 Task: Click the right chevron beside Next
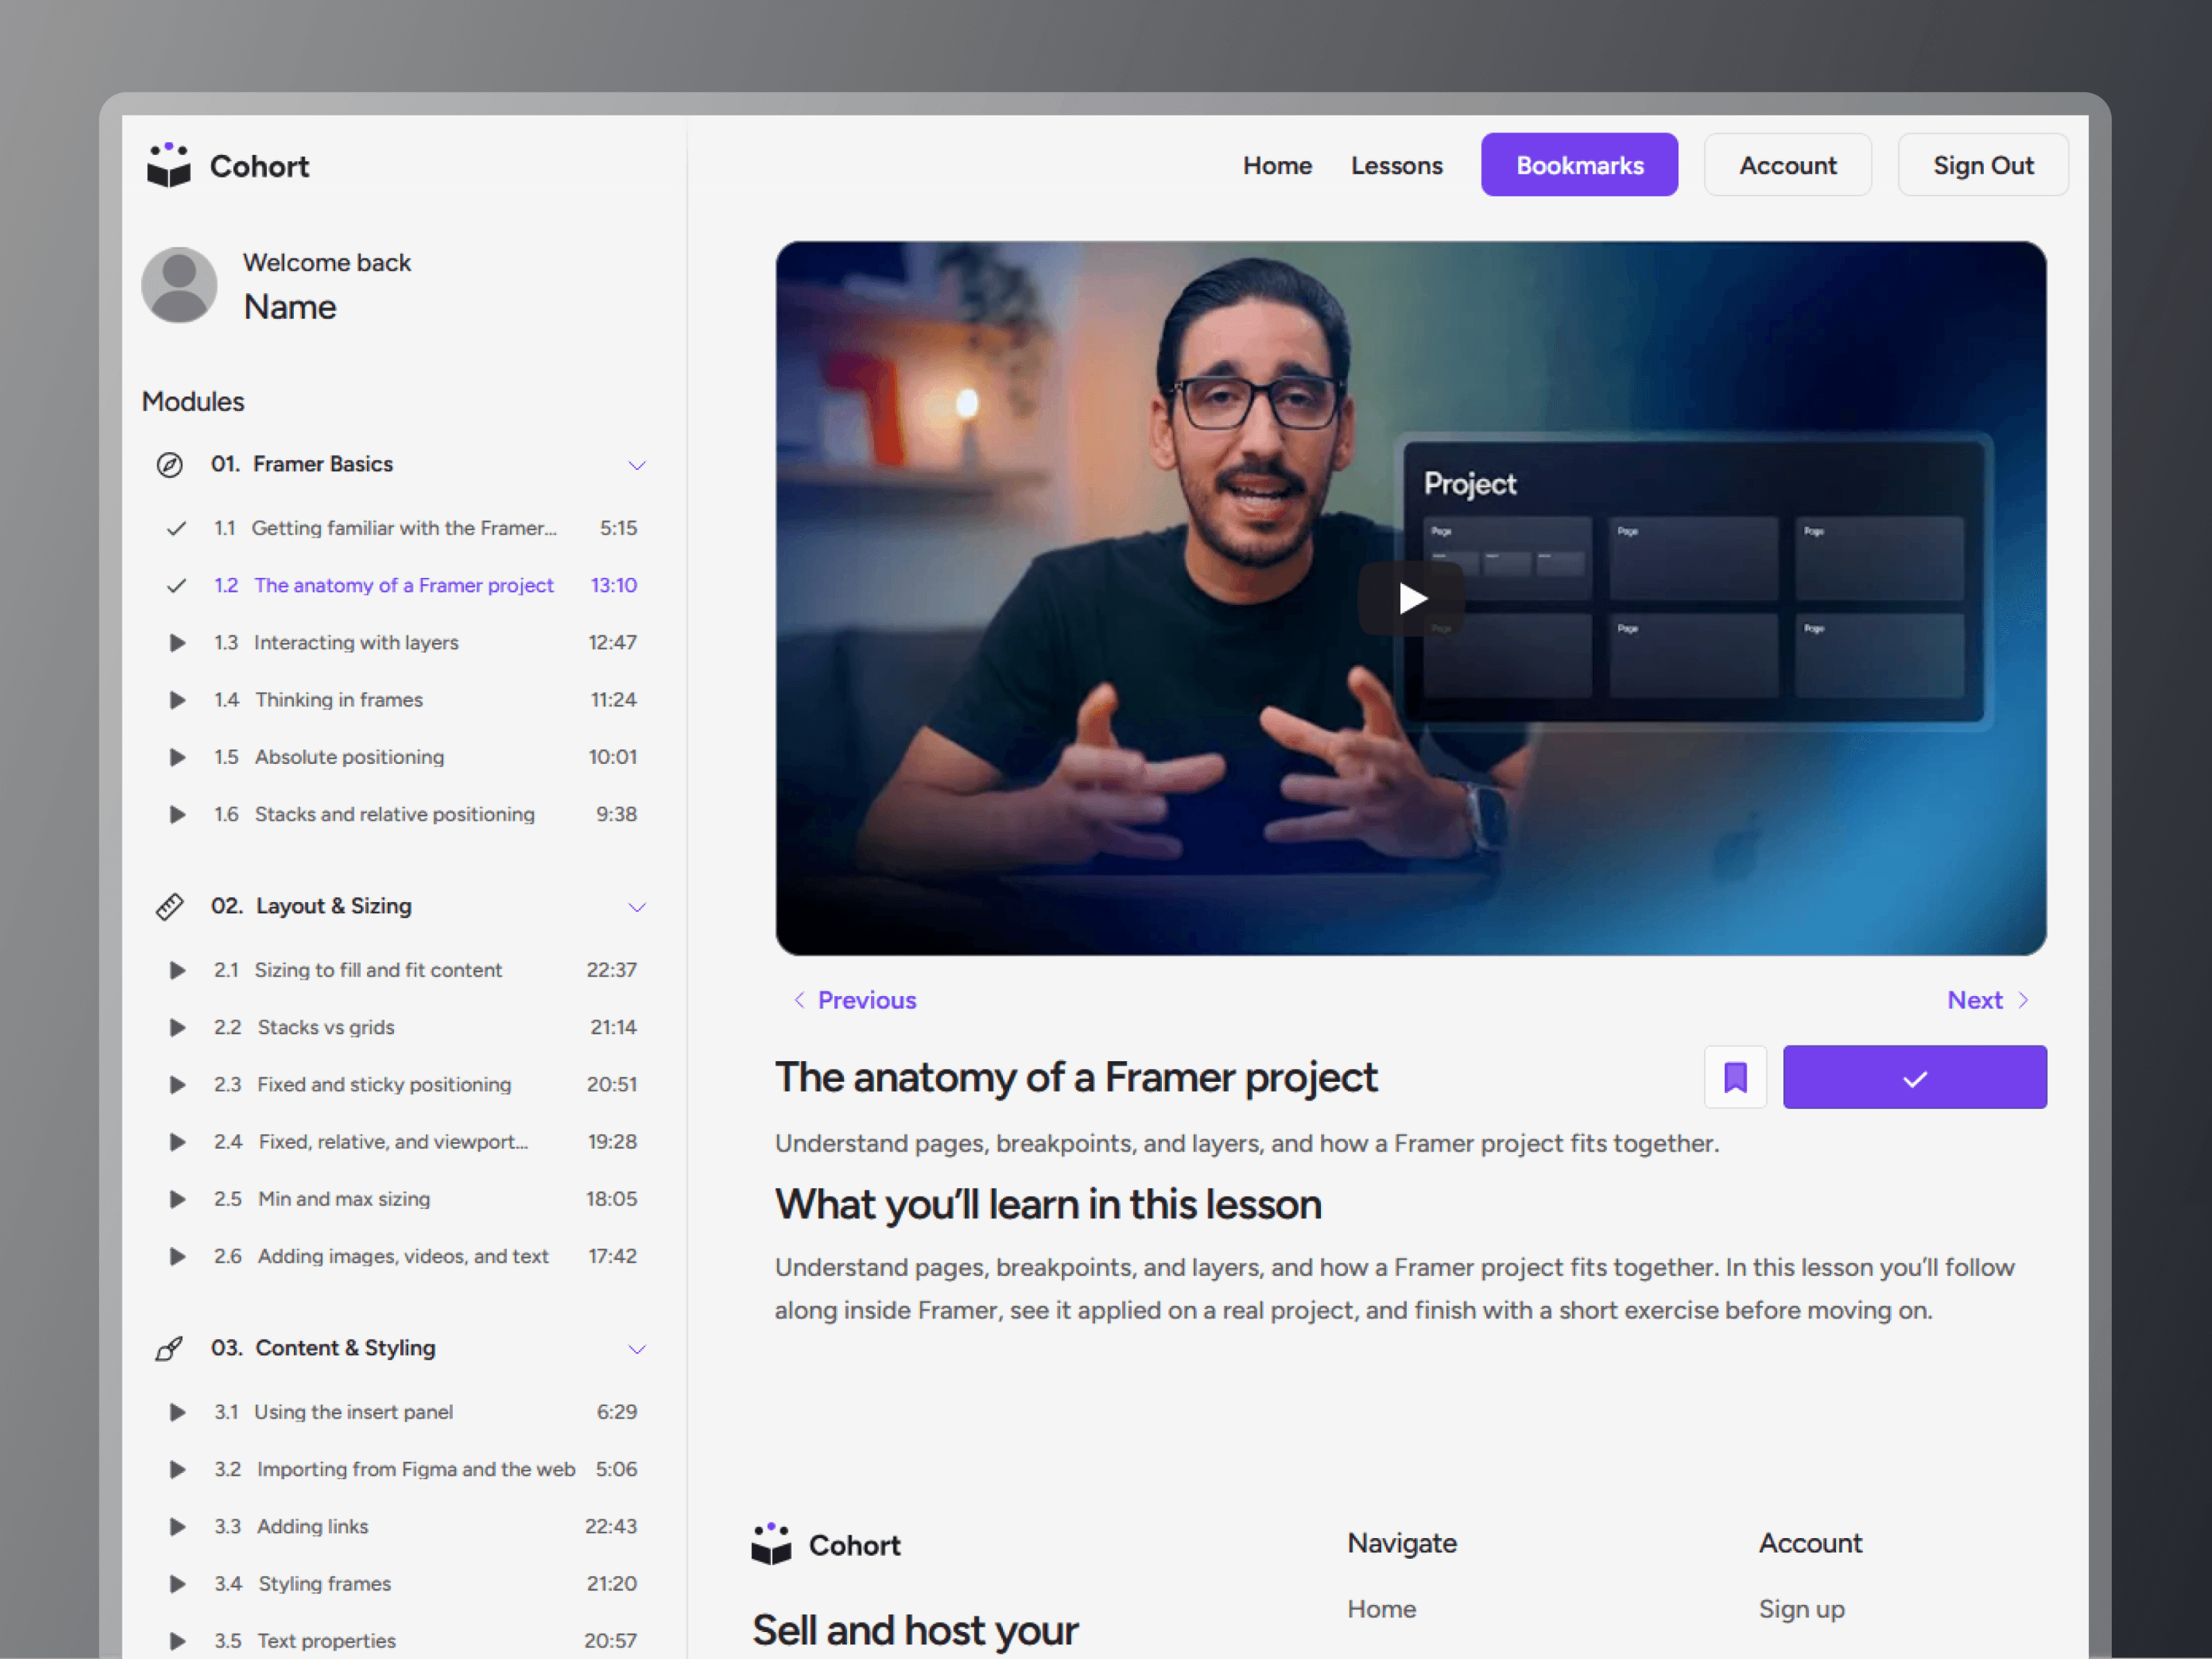[x=2023, y=1000]
